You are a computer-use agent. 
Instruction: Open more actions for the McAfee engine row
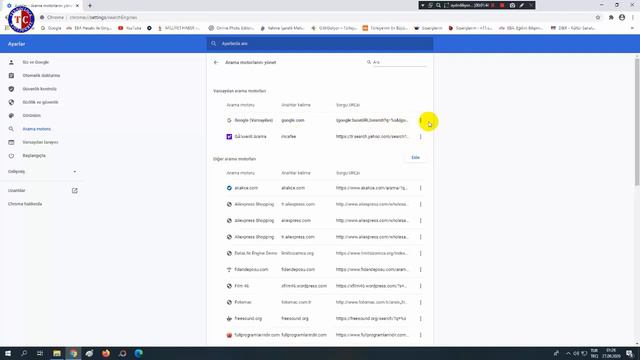420,137
